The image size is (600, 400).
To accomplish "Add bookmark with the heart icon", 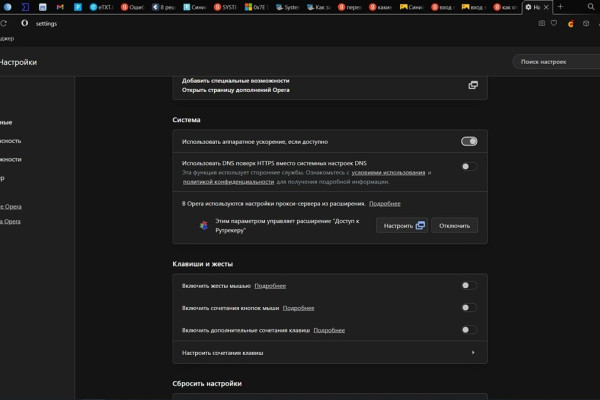I will (x=554, y=23).
